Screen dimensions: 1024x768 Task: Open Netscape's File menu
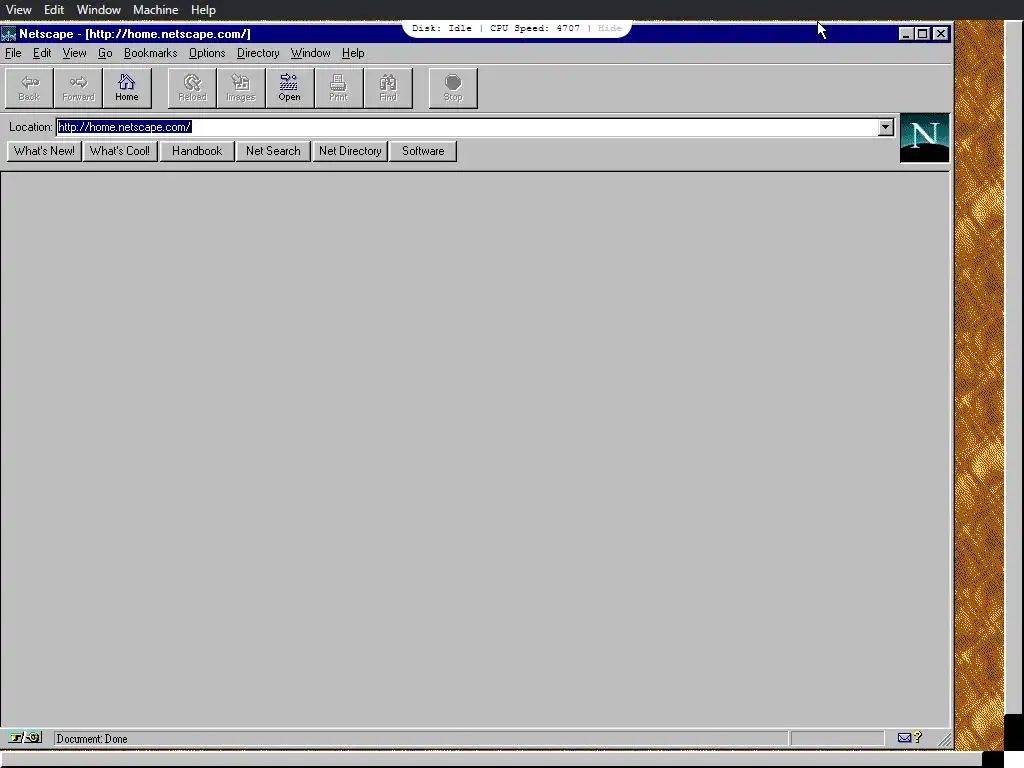point(13,53)
